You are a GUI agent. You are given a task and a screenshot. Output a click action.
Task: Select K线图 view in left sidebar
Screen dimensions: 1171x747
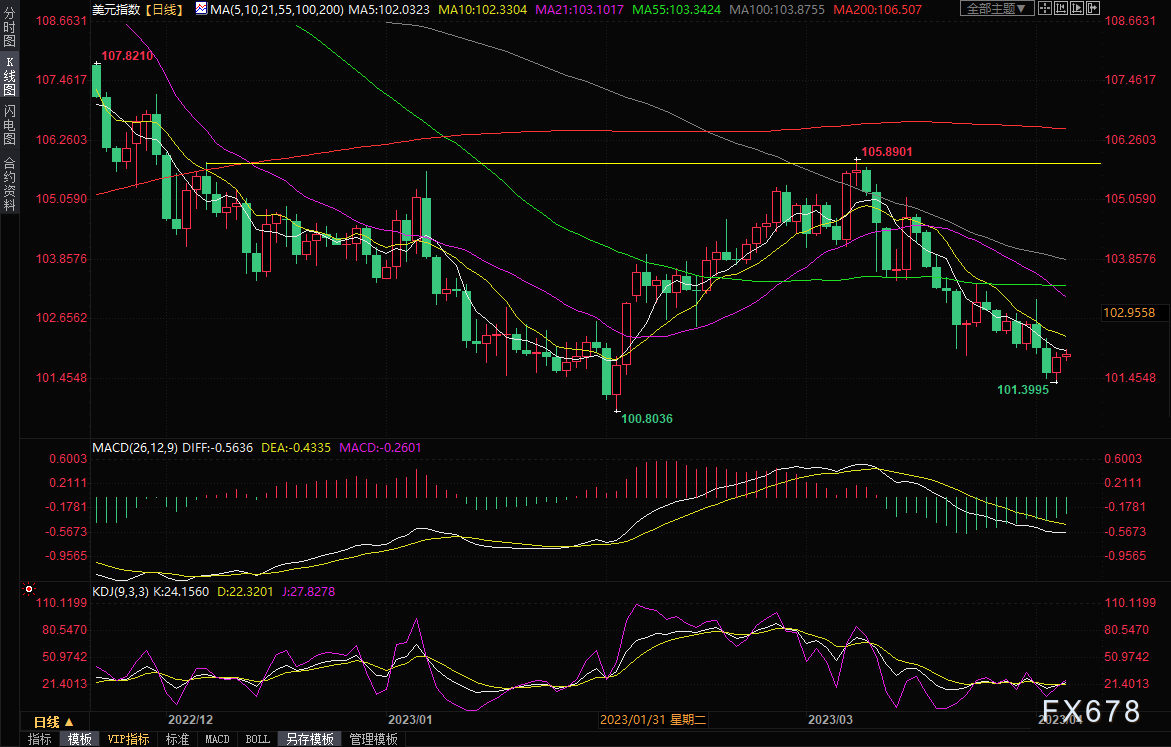pyautogui.click(x=9, y=76)
